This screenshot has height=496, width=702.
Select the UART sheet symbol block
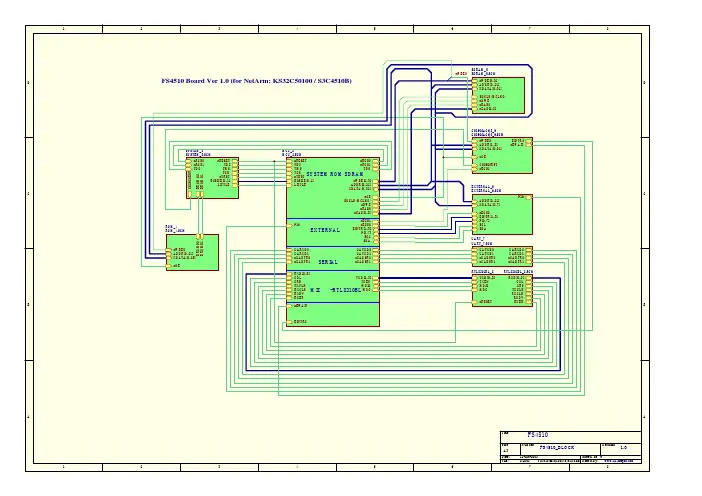(502, 257)
